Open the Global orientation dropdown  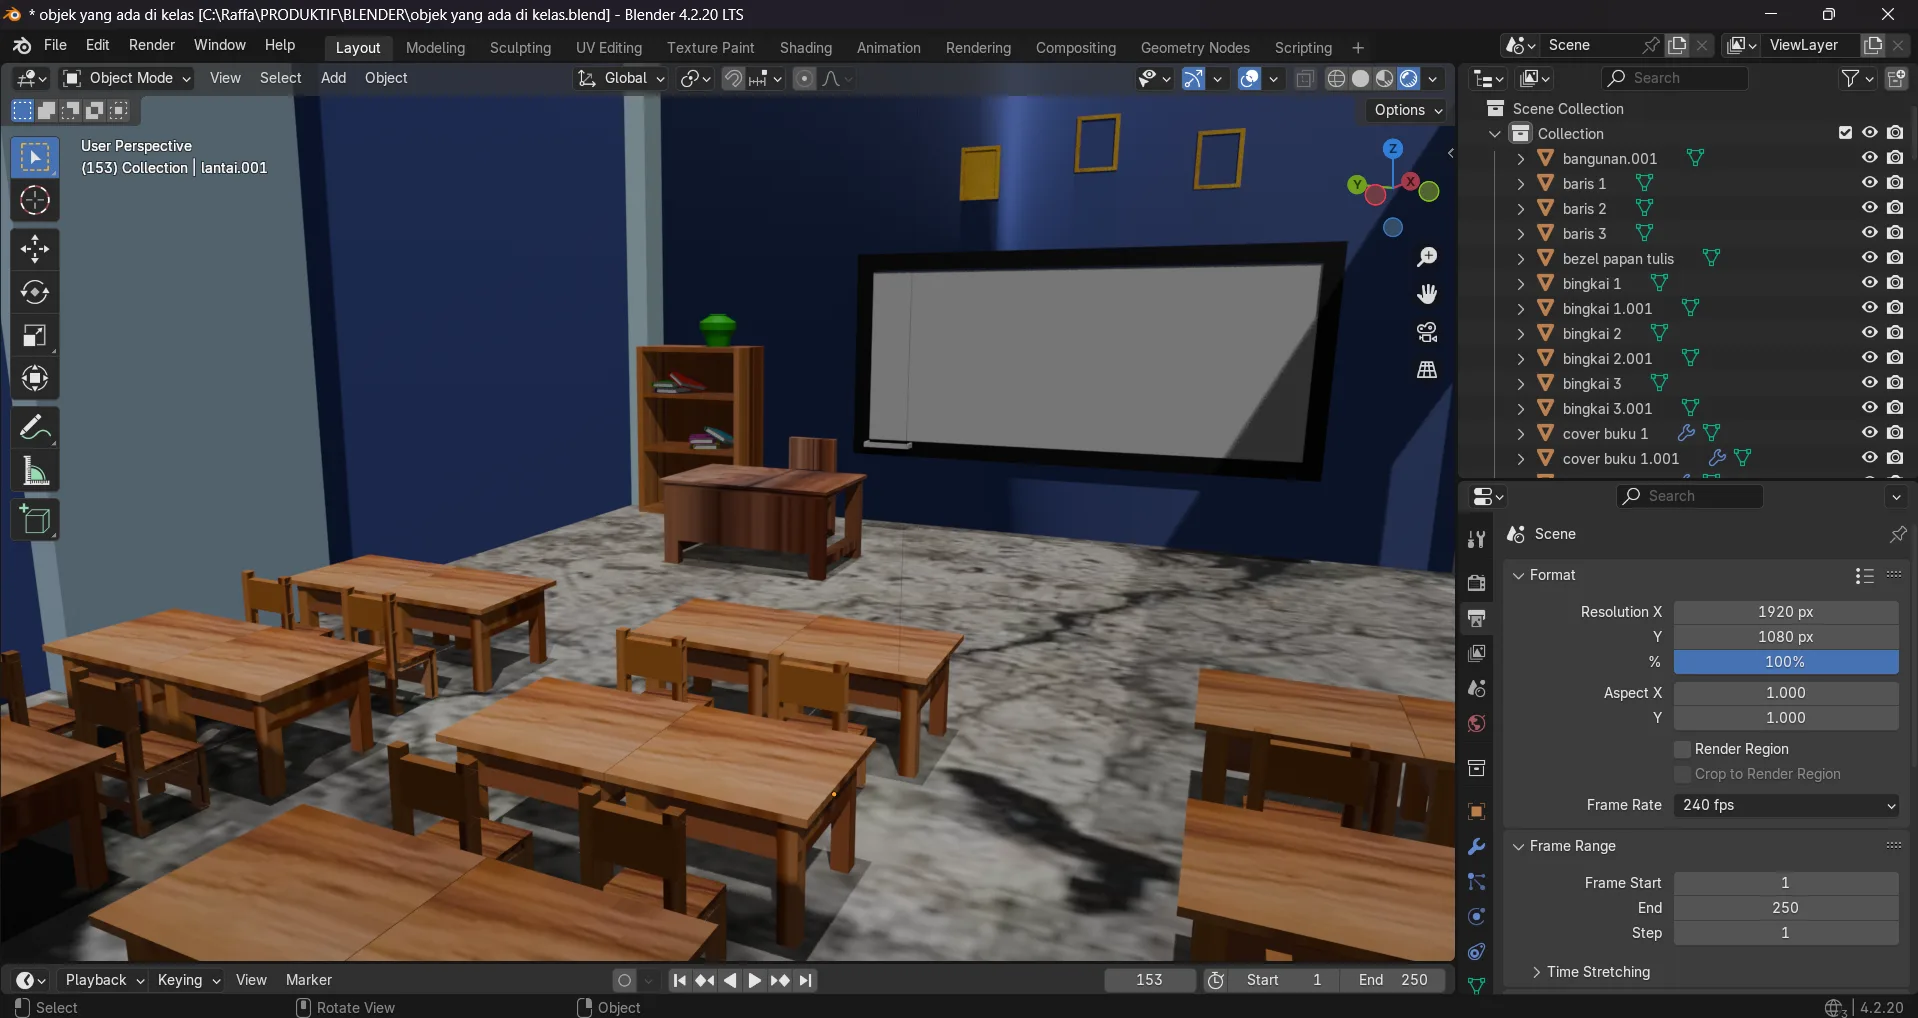[x=621, y=78]
